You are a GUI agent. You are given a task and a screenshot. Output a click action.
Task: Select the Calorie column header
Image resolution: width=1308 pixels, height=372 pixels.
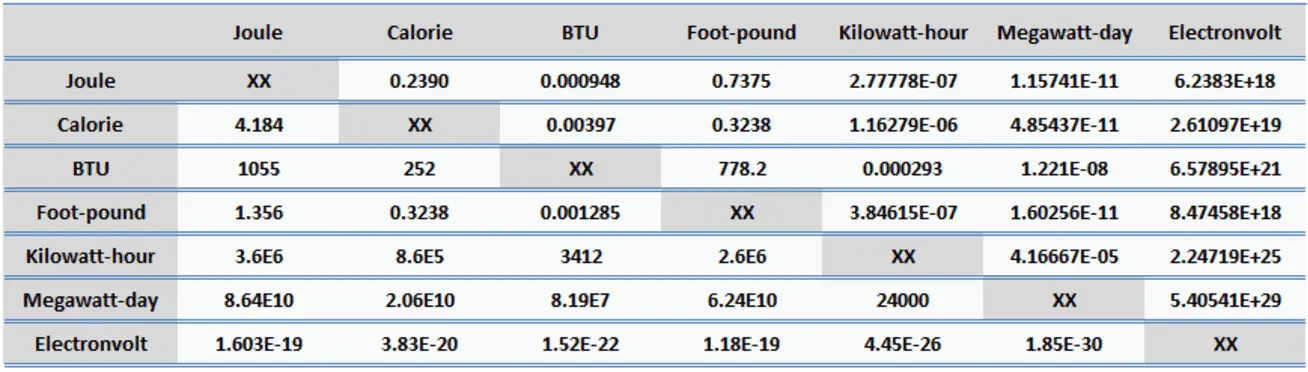pyautogui.click(x=420, y=32)
